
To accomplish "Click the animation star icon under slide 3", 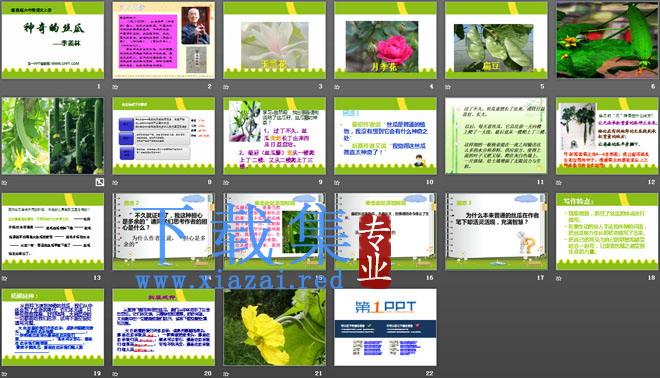I will point(226,87).
